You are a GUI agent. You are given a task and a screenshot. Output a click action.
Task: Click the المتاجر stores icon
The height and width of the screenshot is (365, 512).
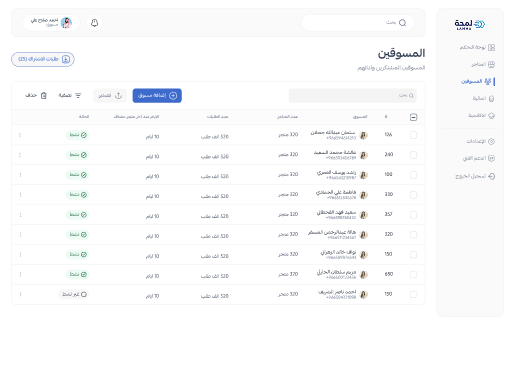pos(491,64)
